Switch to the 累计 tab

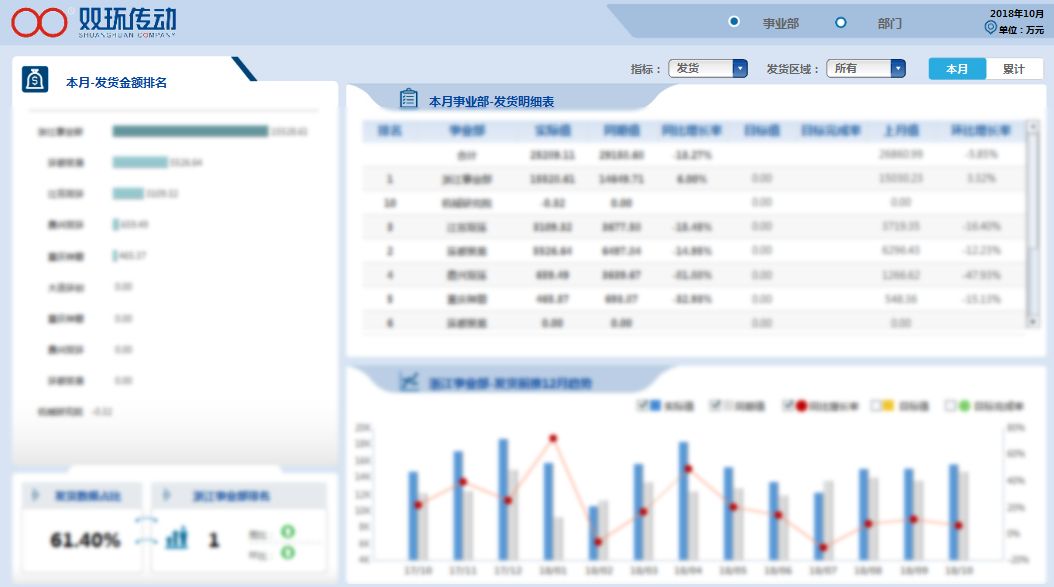[x=1014, y=69]
